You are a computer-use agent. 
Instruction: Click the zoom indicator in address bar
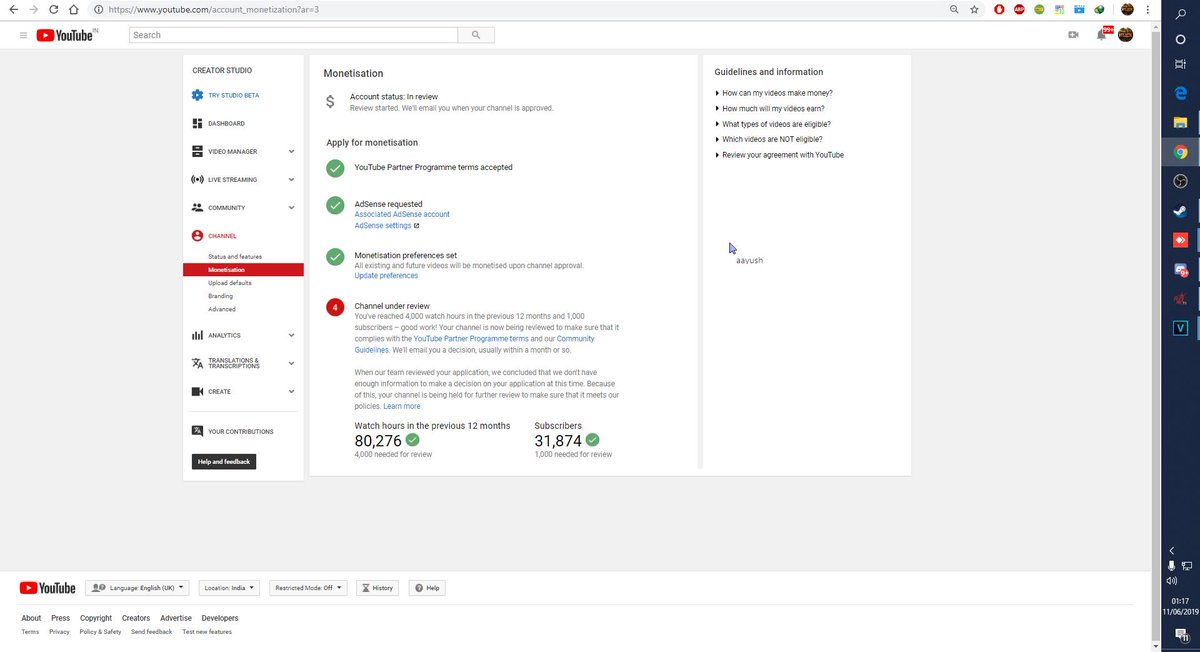(954, 9)
